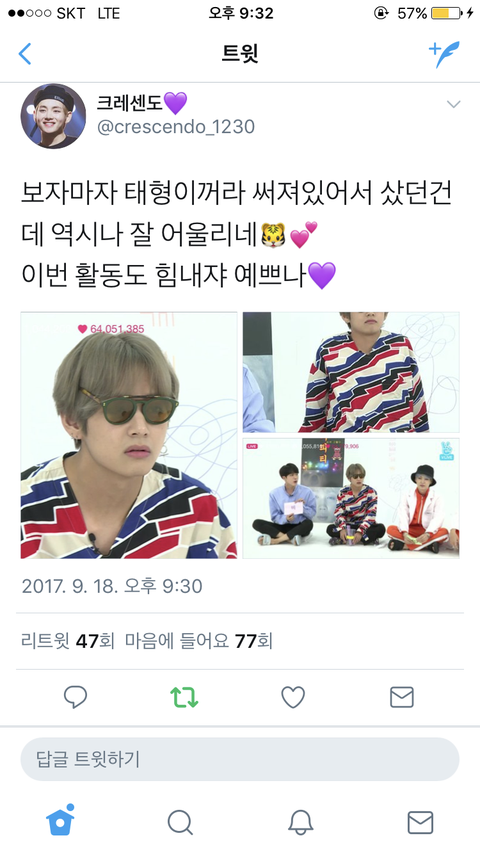This screenshot has height=854, width=480.
Task: Switch to the Home tab
Action: tap(60, 820)
